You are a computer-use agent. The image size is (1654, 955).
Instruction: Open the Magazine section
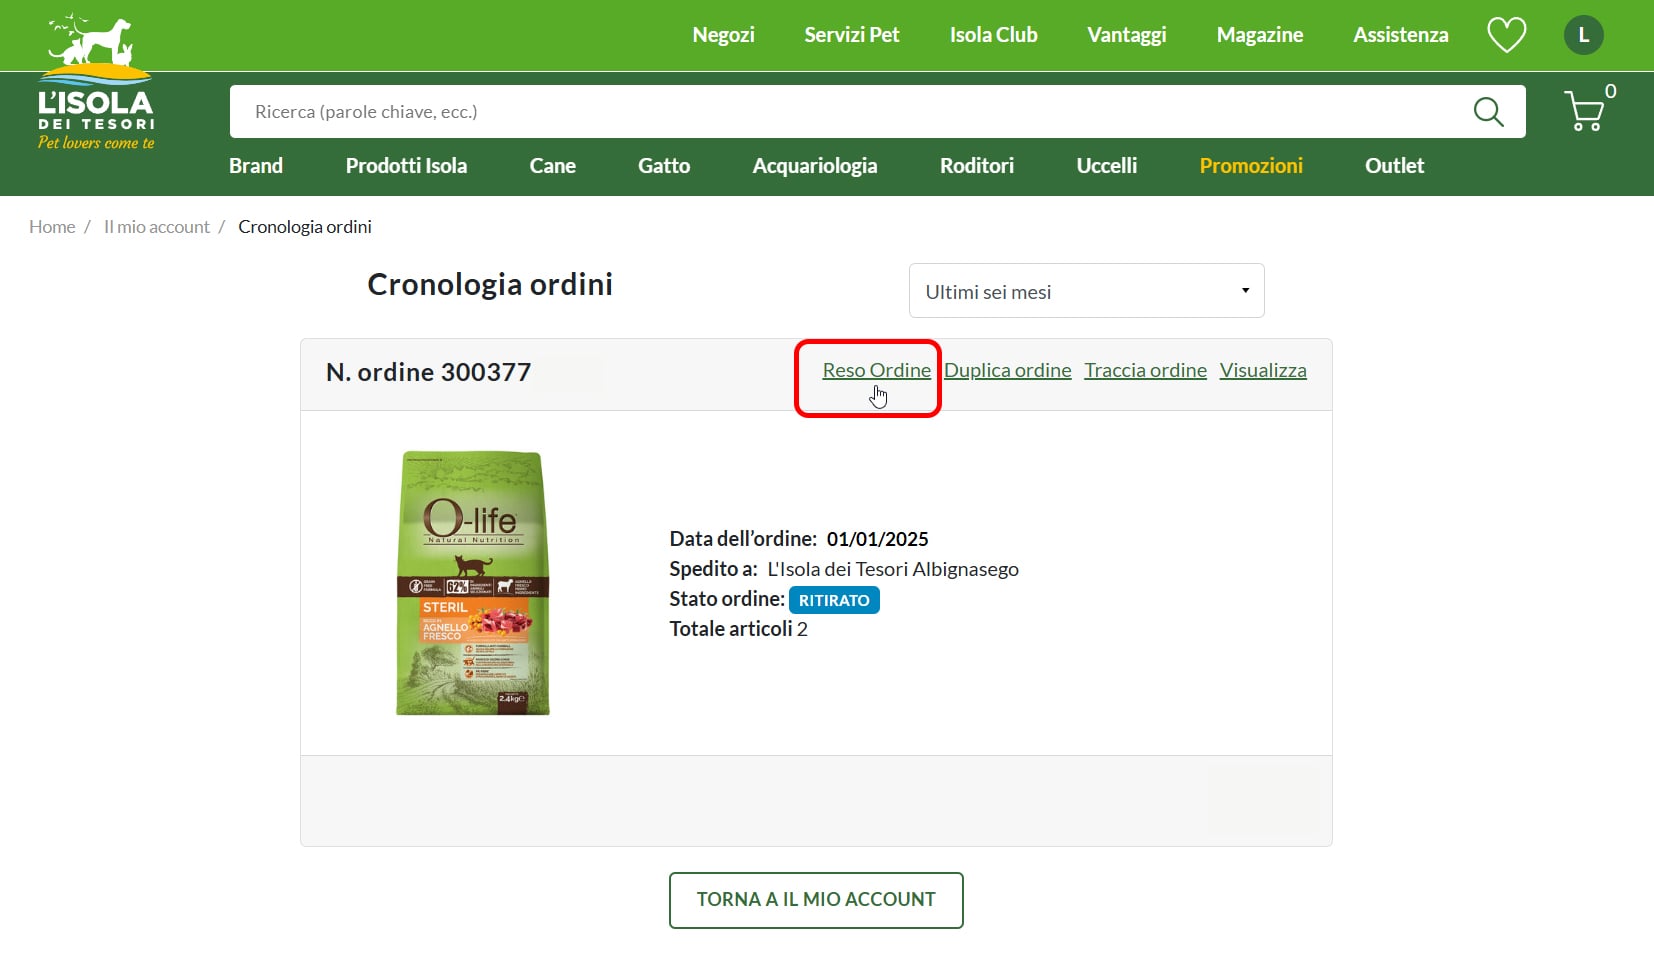click(x=1260, y=35)
